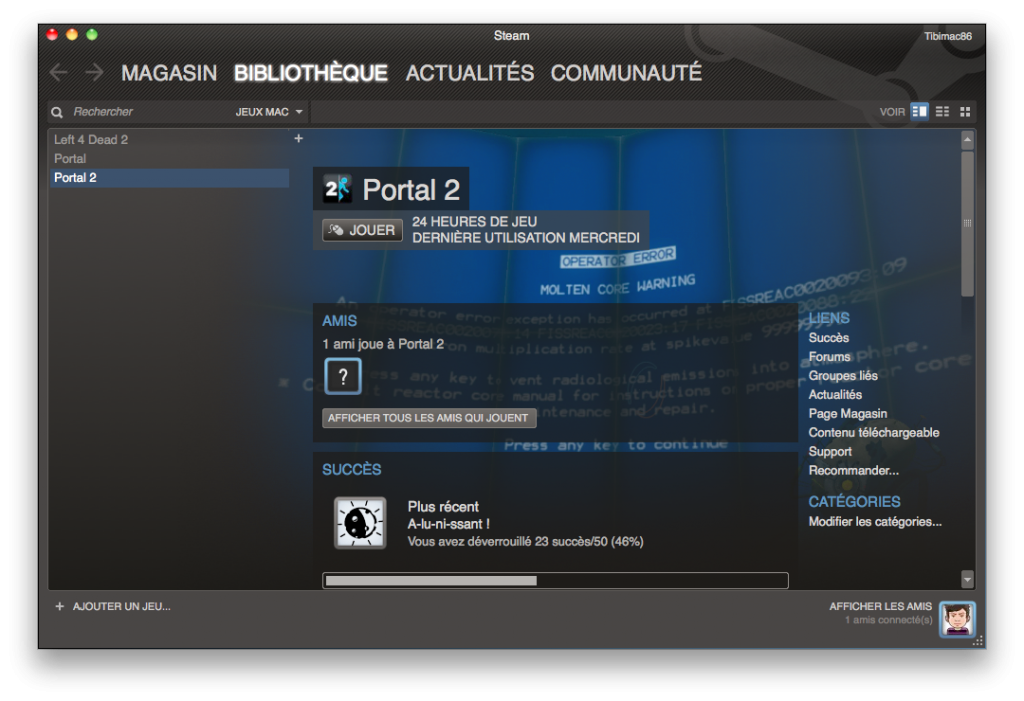This screenshot has height=701, width=1024.
Task: Open the Succès link
Action: [829, 338]
